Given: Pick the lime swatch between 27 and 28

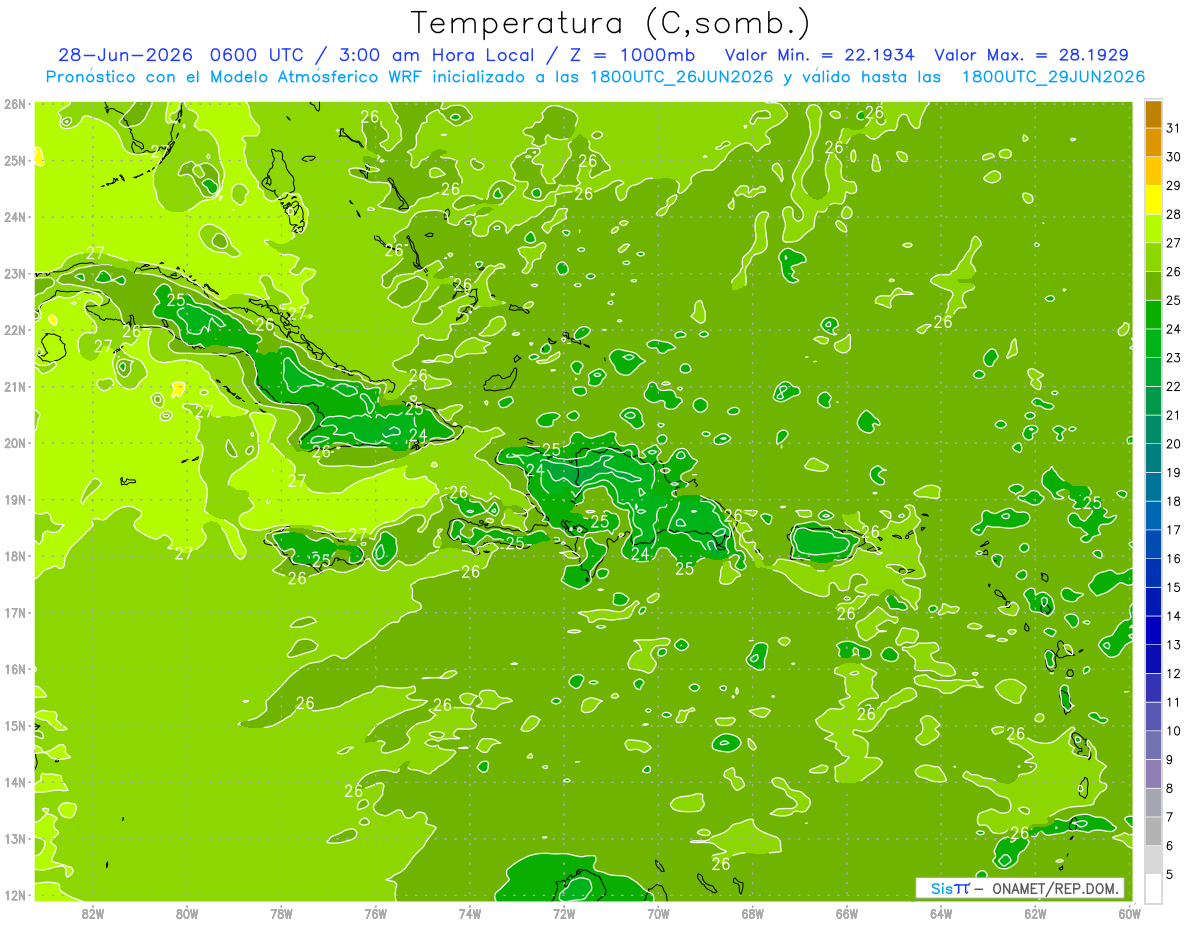Looking at the screenshot, I should (1153, 229).
